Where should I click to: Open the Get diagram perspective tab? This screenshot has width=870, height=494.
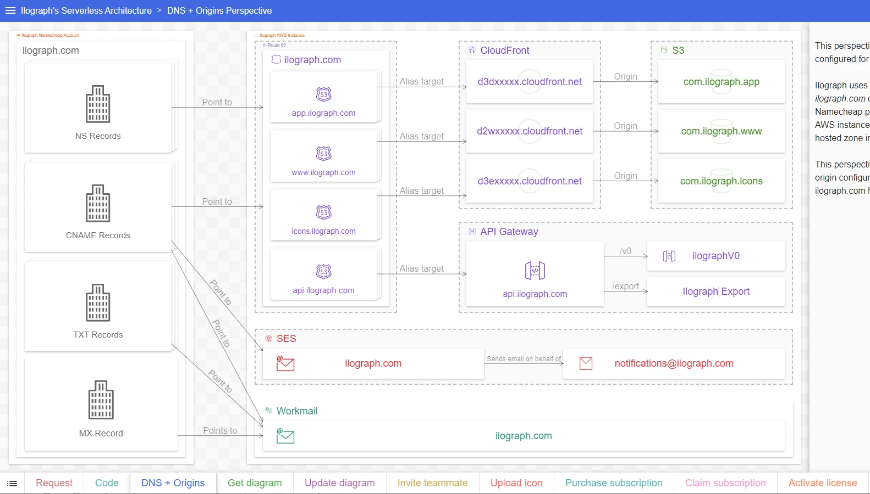pos(255,483)
